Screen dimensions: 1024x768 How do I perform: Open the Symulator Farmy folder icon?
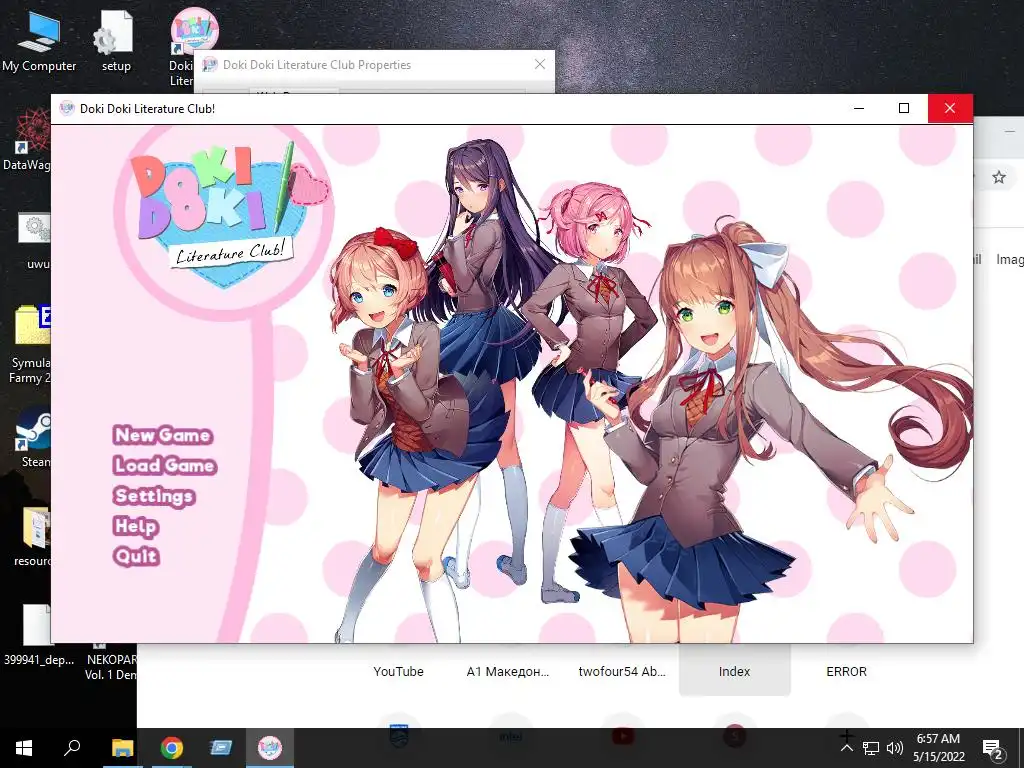pyautogui.click(x=29, y=345)
